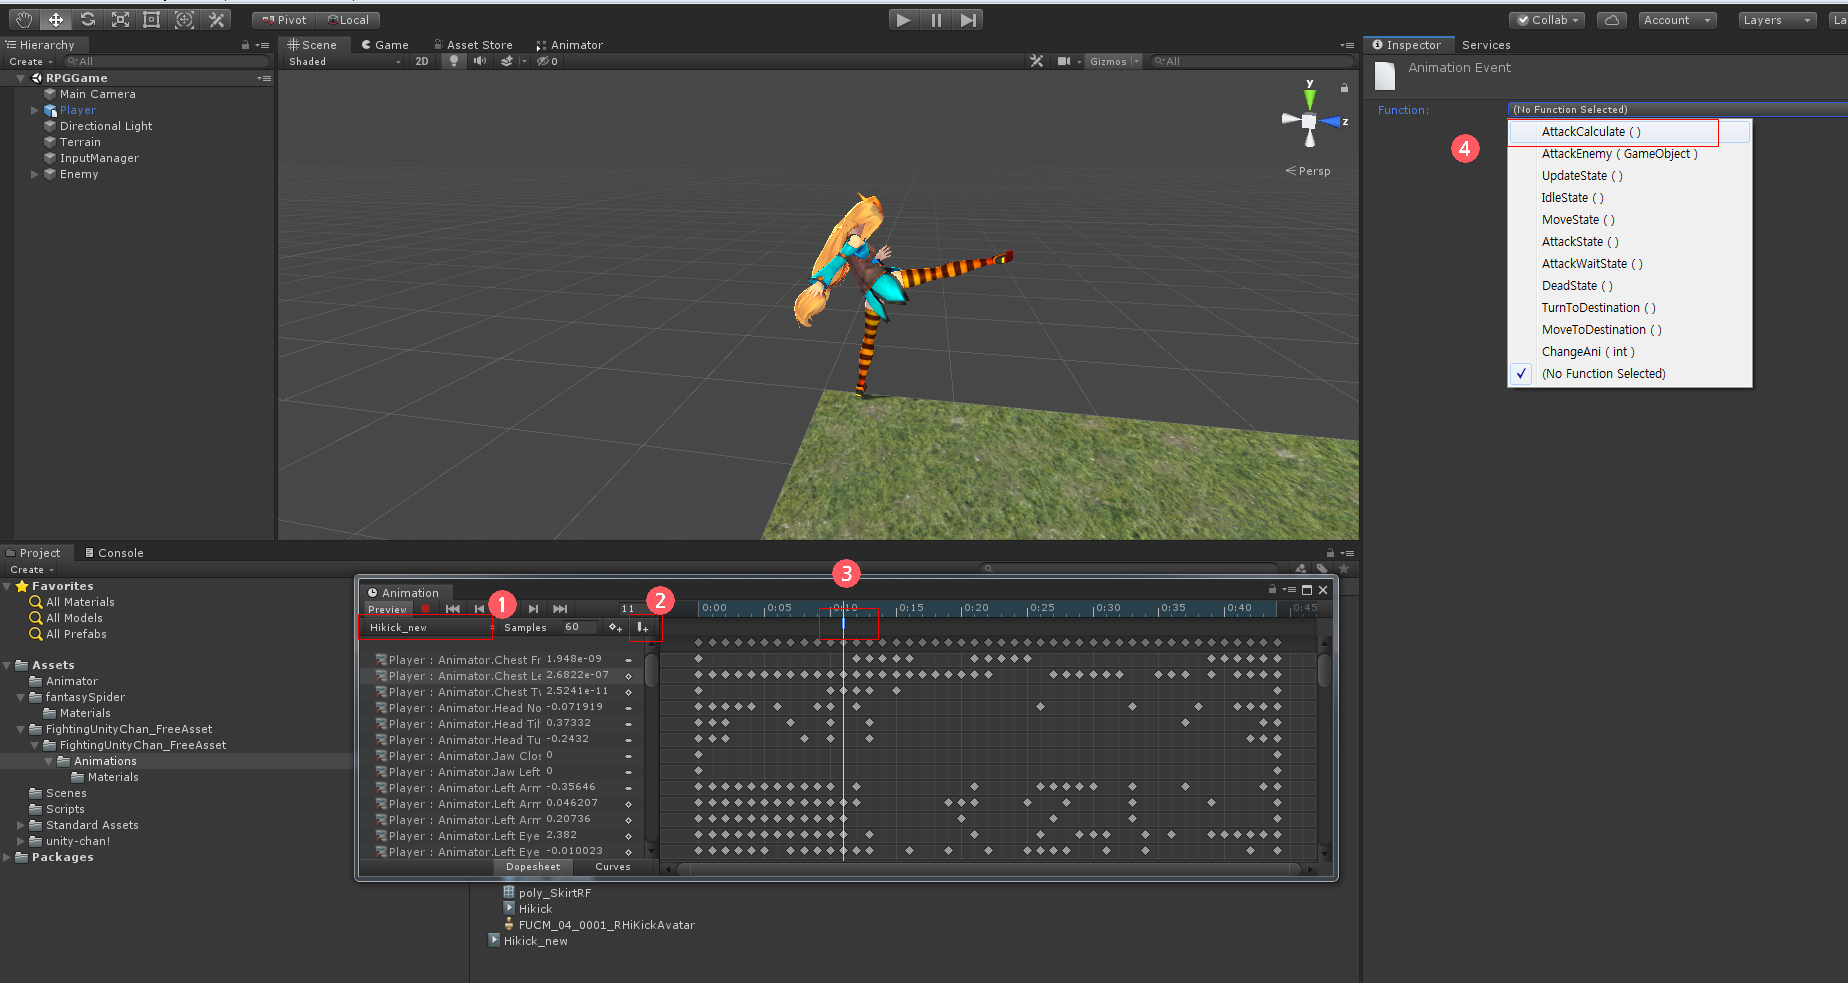Select the Hand tool
Image resolution: width=1848 pixels, height=983 pixels.
(24, 19)
